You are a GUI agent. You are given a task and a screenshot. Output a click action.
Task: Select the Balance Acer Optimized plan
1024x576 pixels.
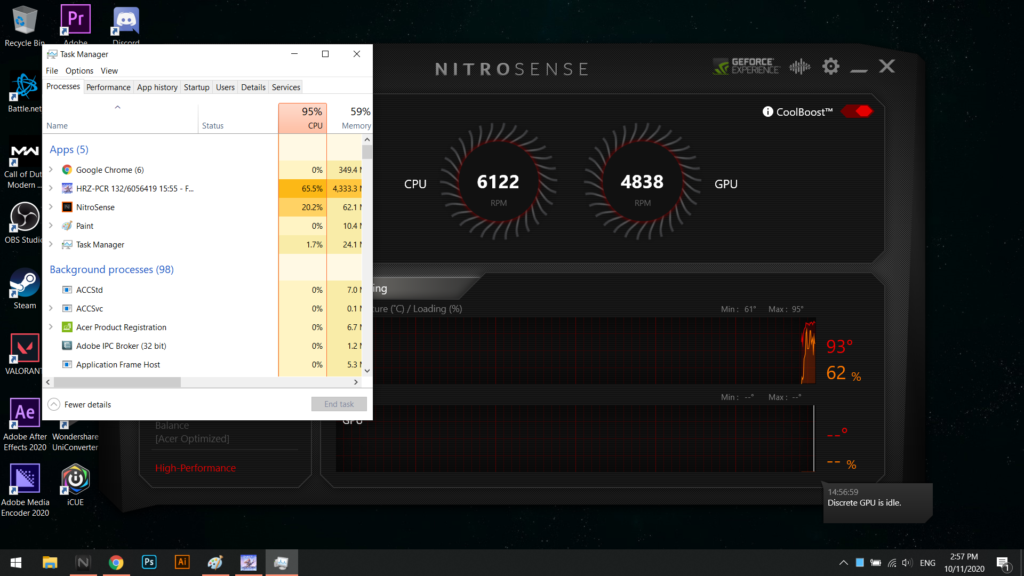[x=192, y=432]
